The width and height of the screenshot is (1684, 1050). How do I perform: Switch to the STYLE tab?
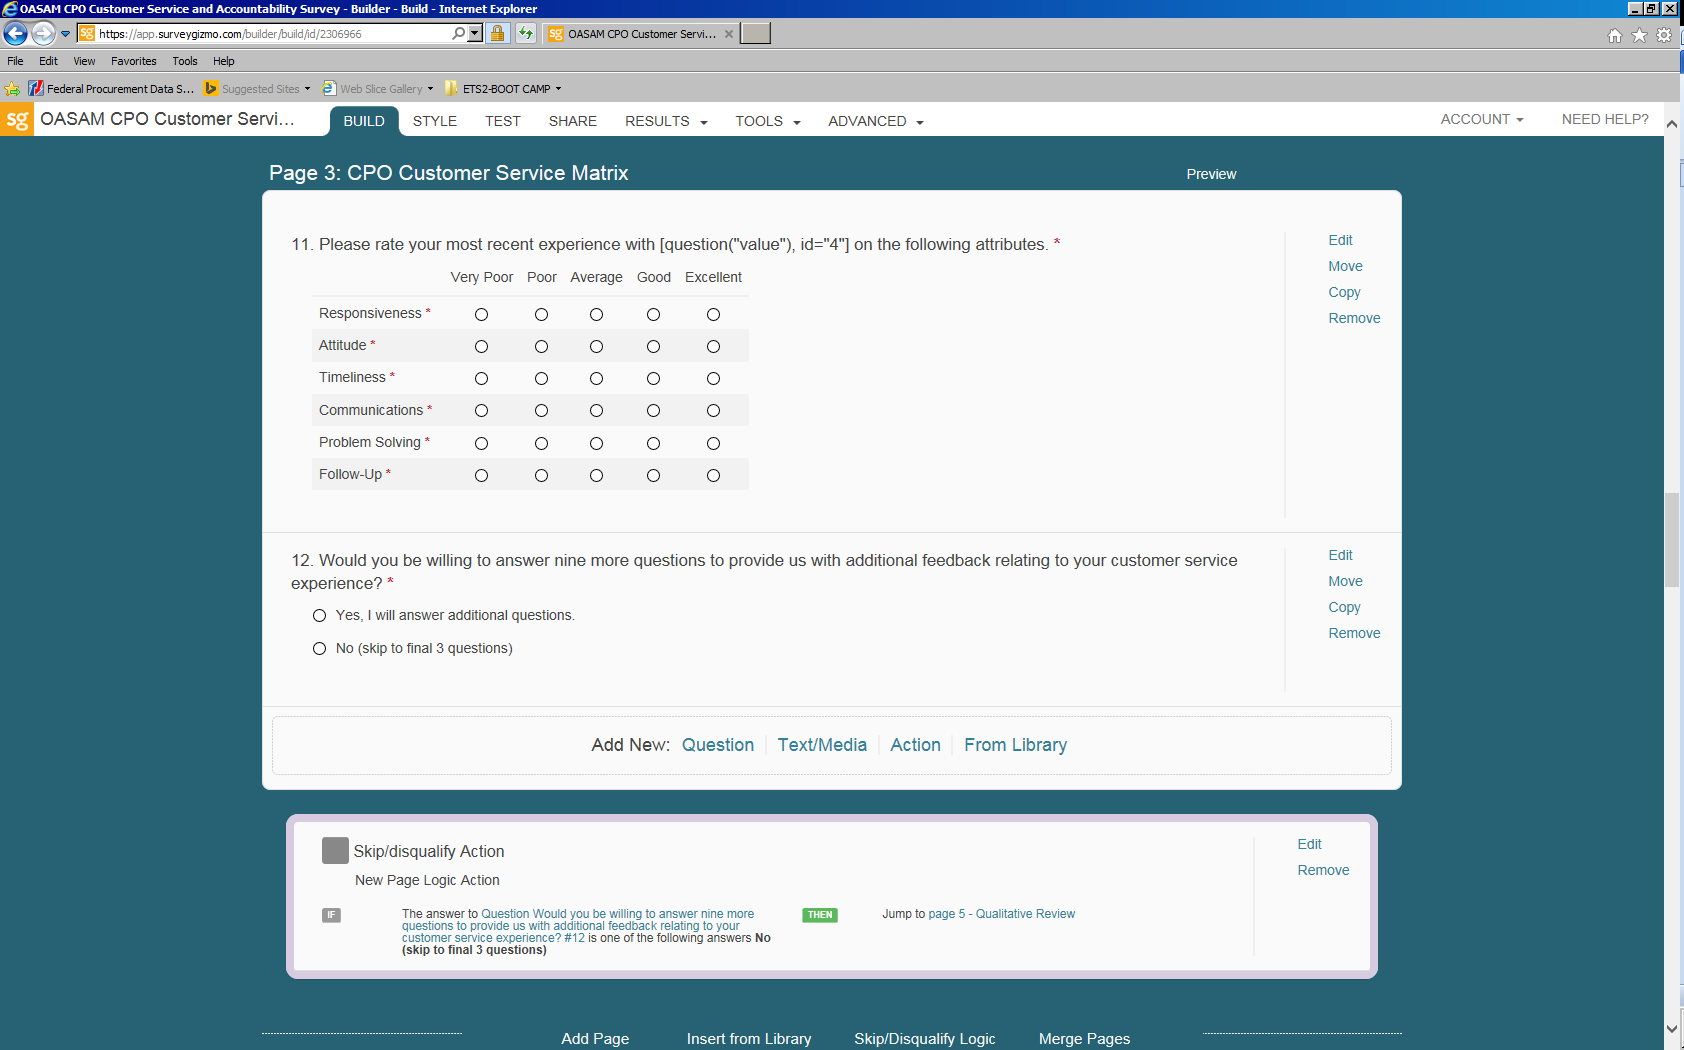tap(435, 121)
